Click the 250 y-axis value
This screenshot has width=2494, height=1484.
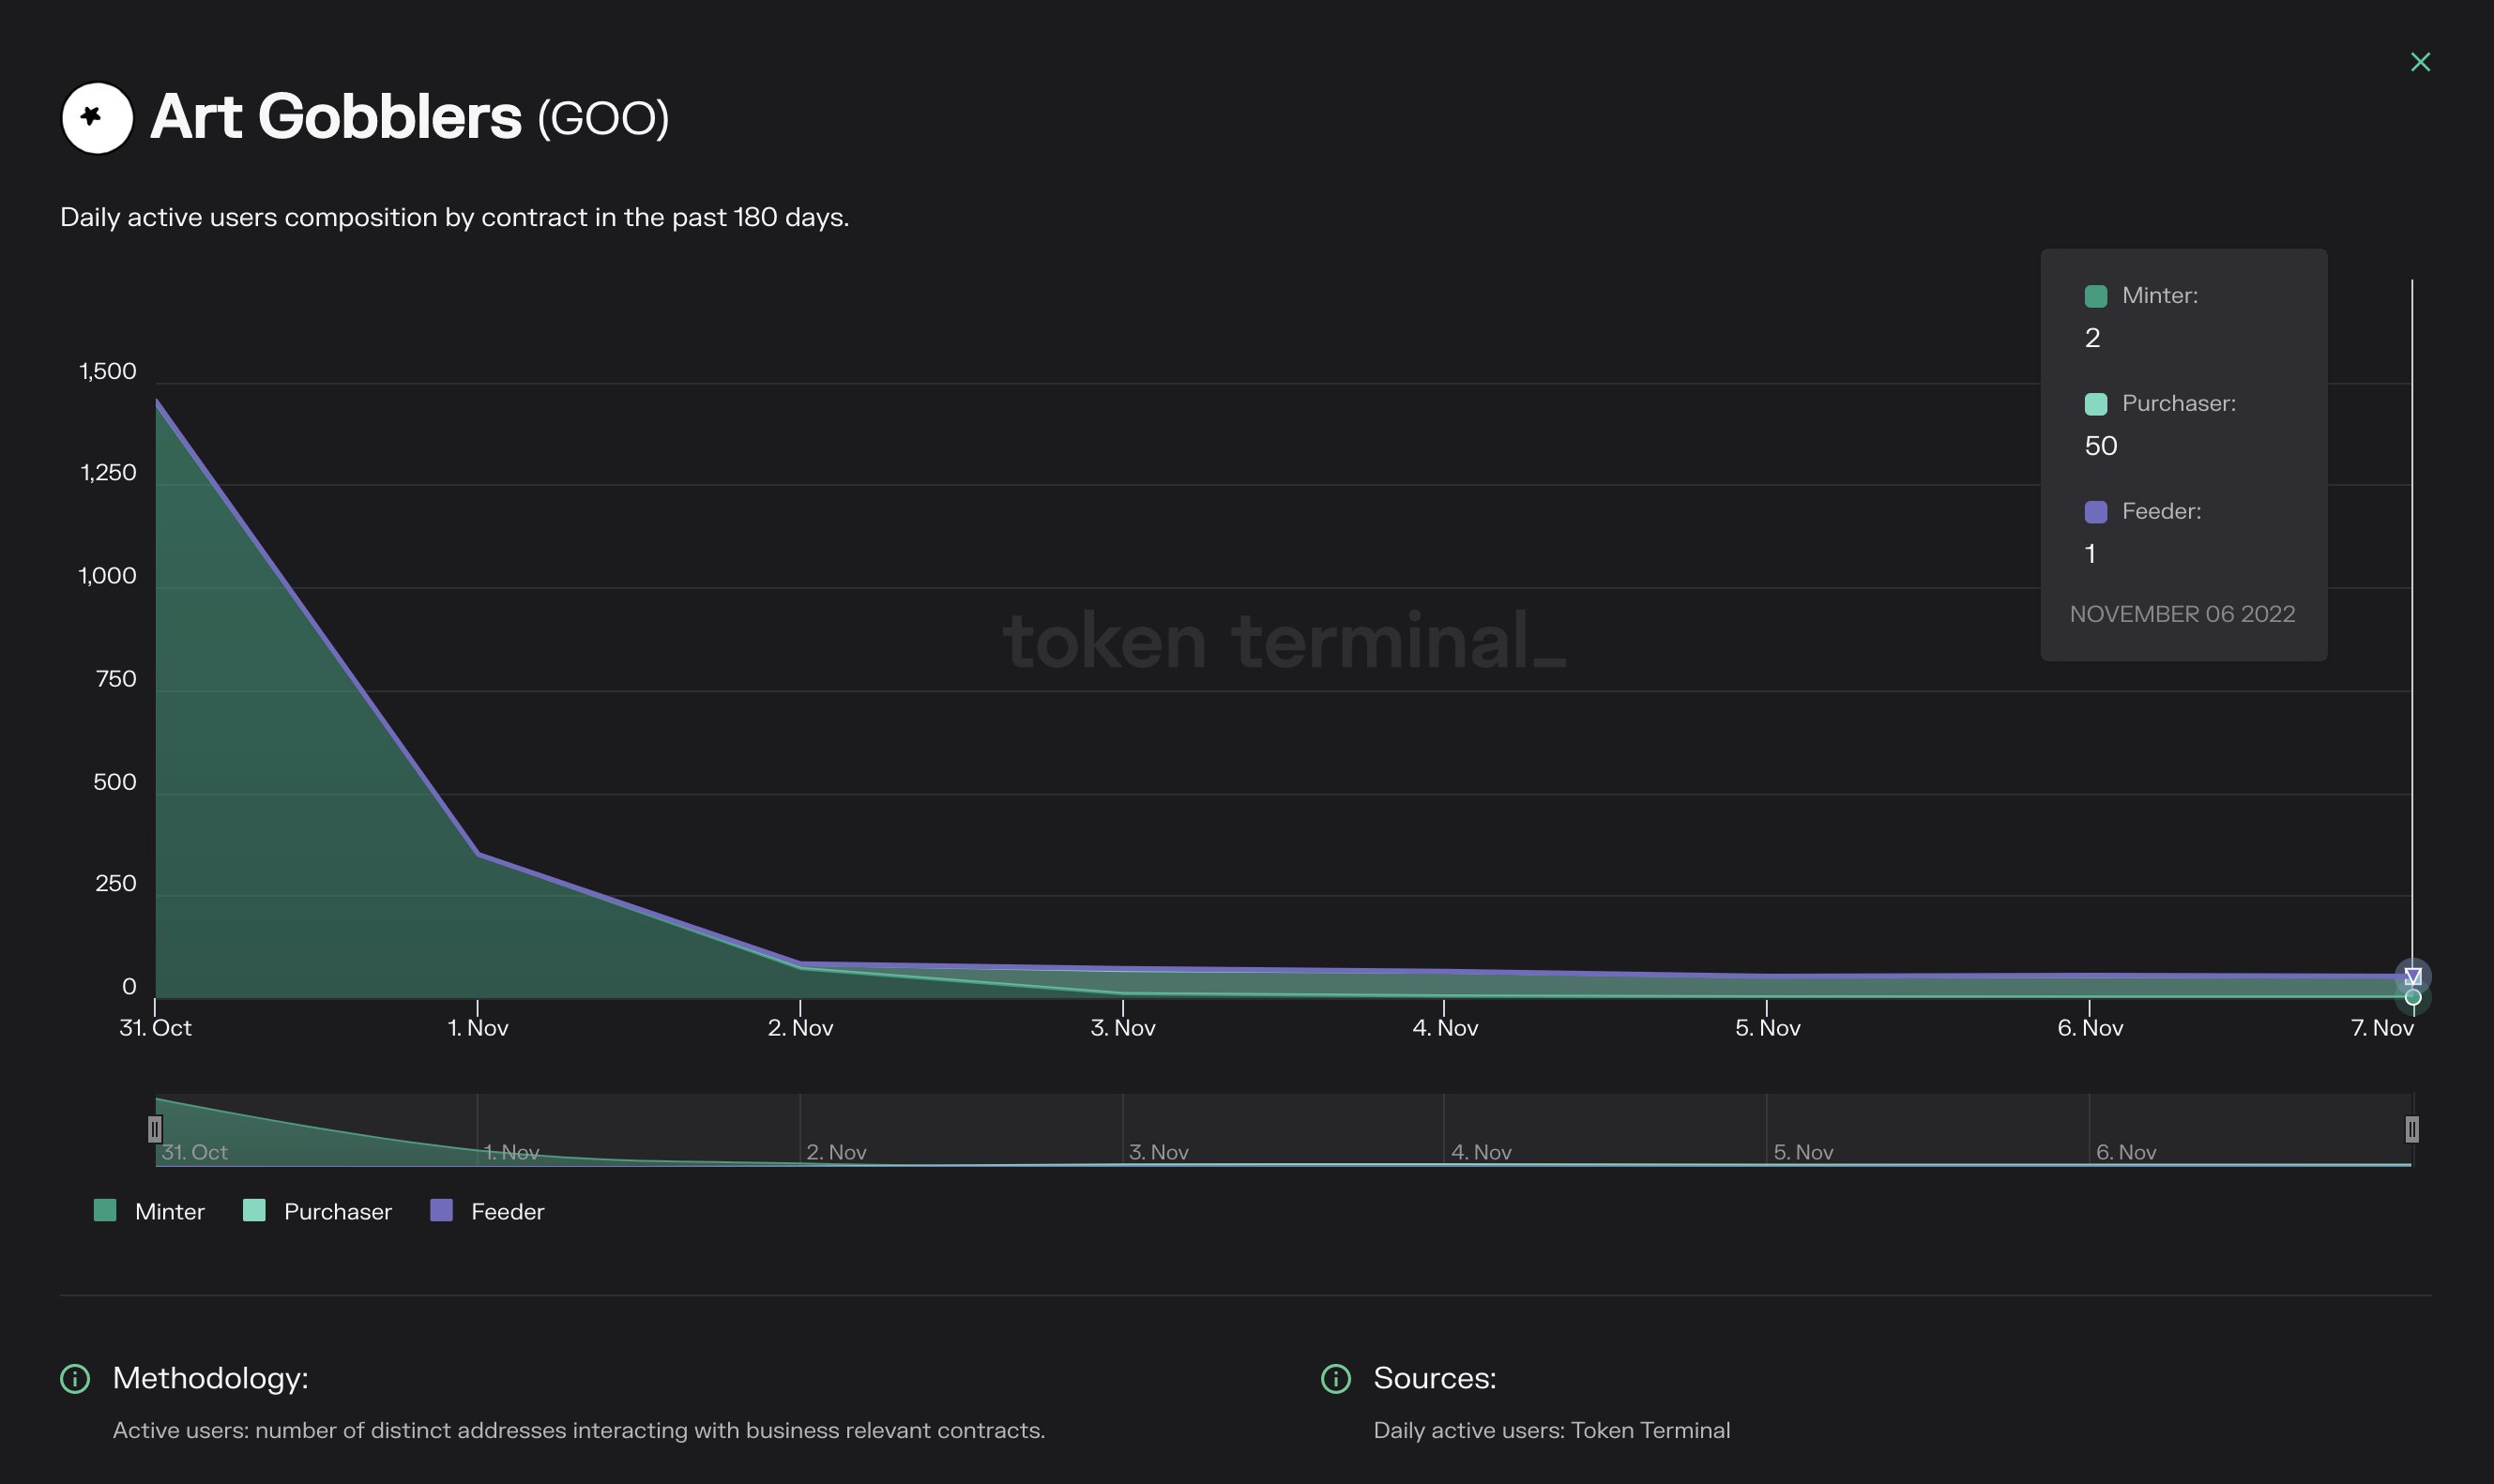(116, 884)
